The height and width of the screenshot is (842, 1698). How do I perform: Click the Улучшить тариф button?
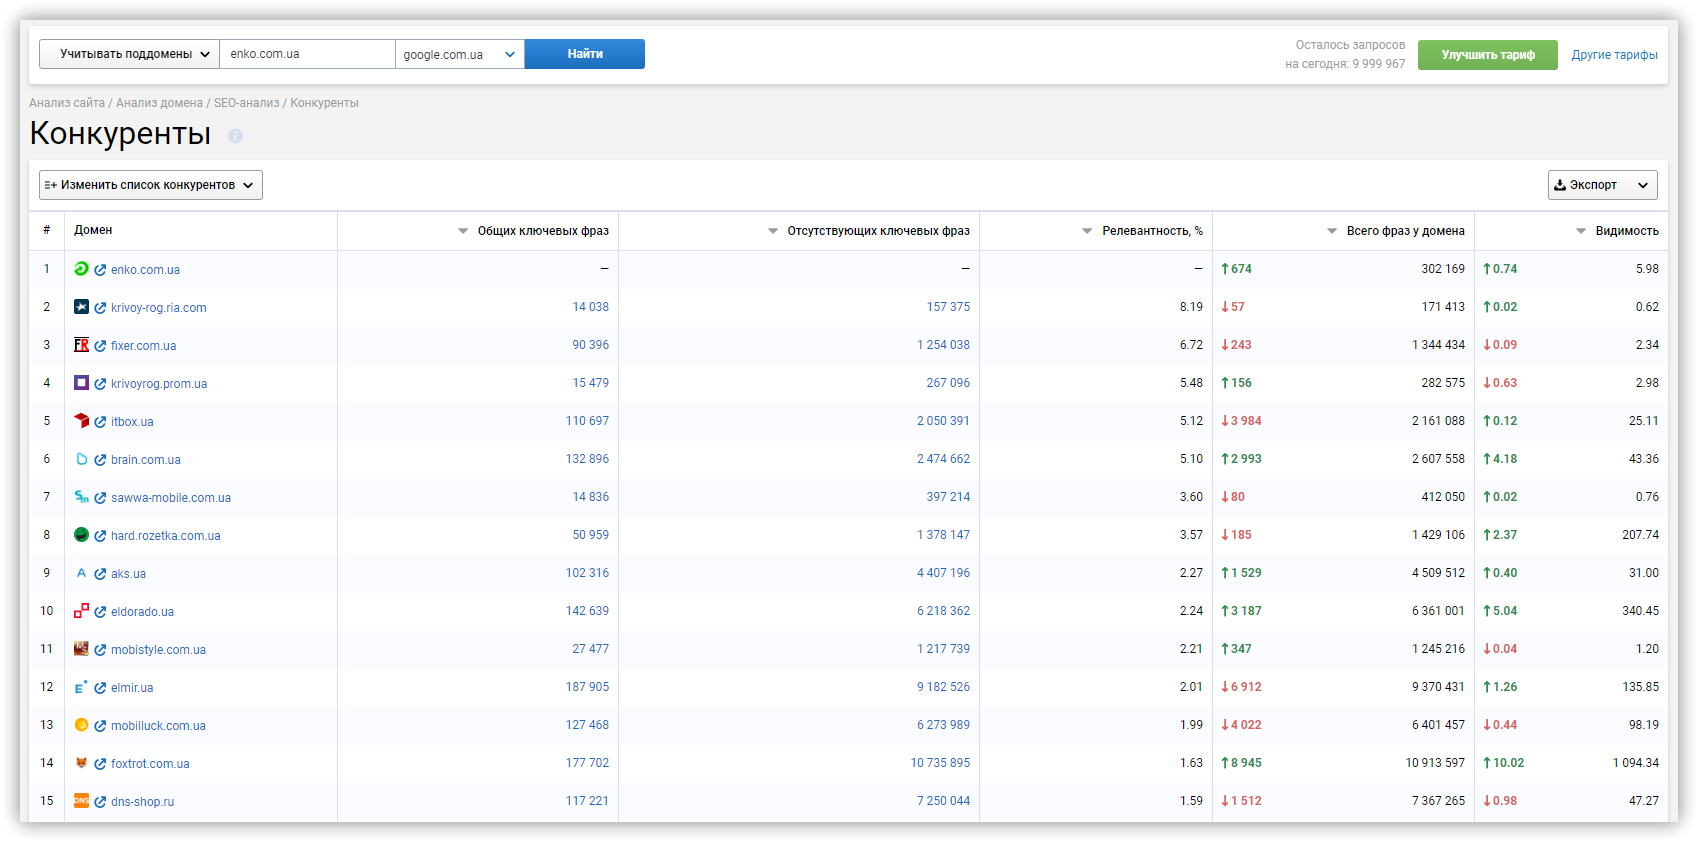(1488, 55)
